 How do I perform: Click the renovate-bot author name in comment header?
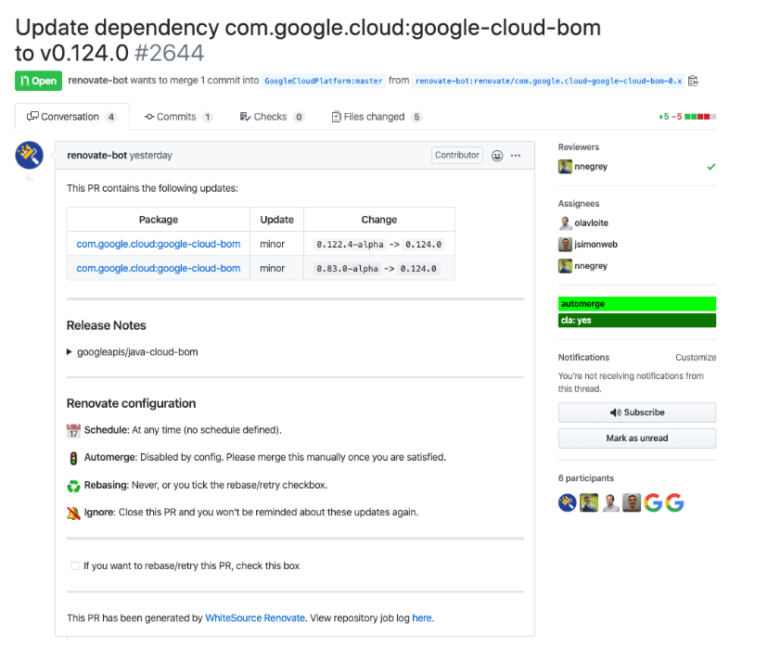[x=97, y=155]
